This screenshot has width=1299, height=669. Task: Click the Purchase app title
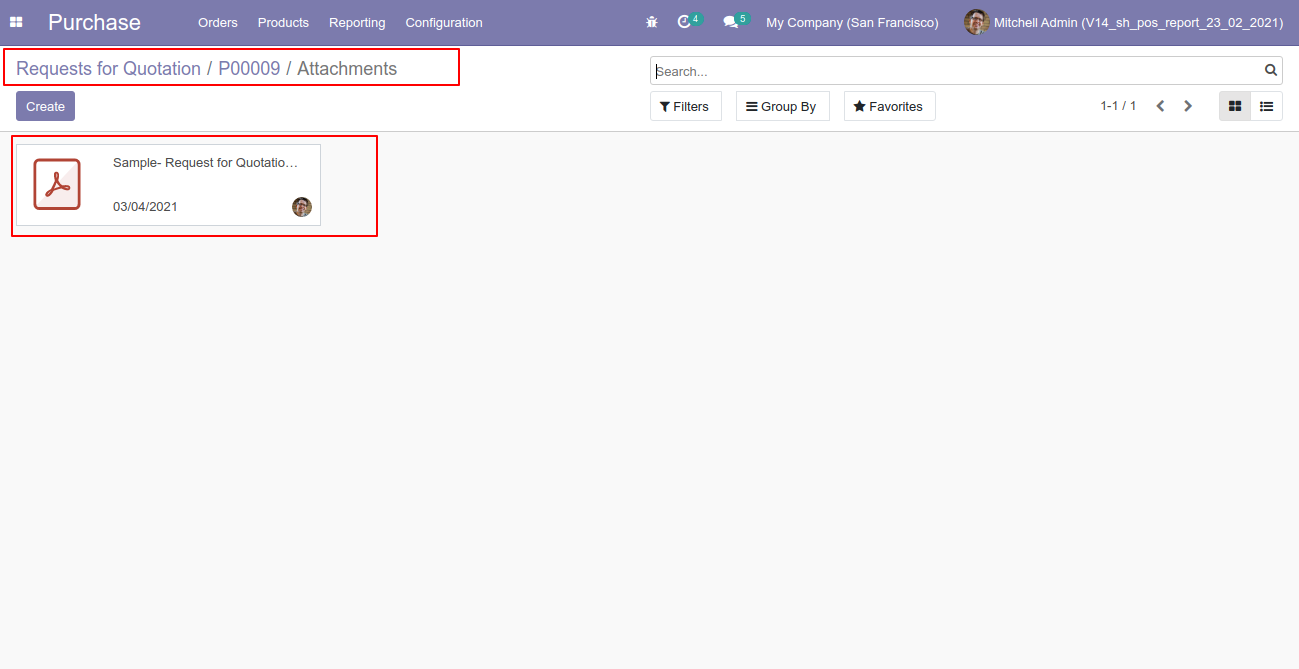(x=94, y=22)
